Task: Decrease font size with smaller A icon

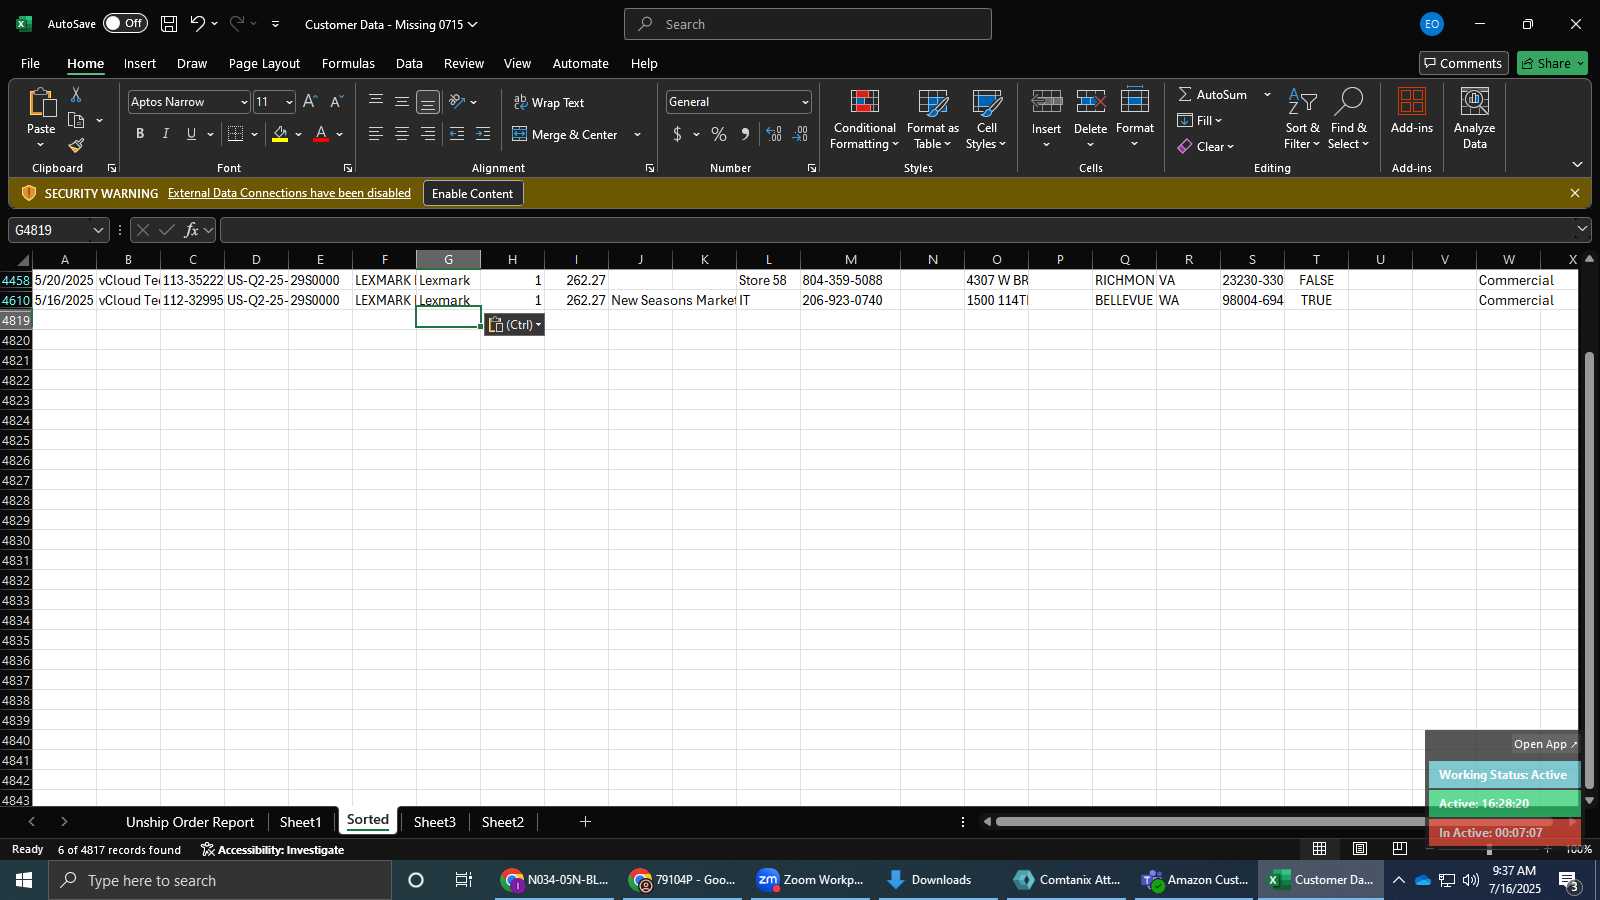Action: (x=336, y=102)
